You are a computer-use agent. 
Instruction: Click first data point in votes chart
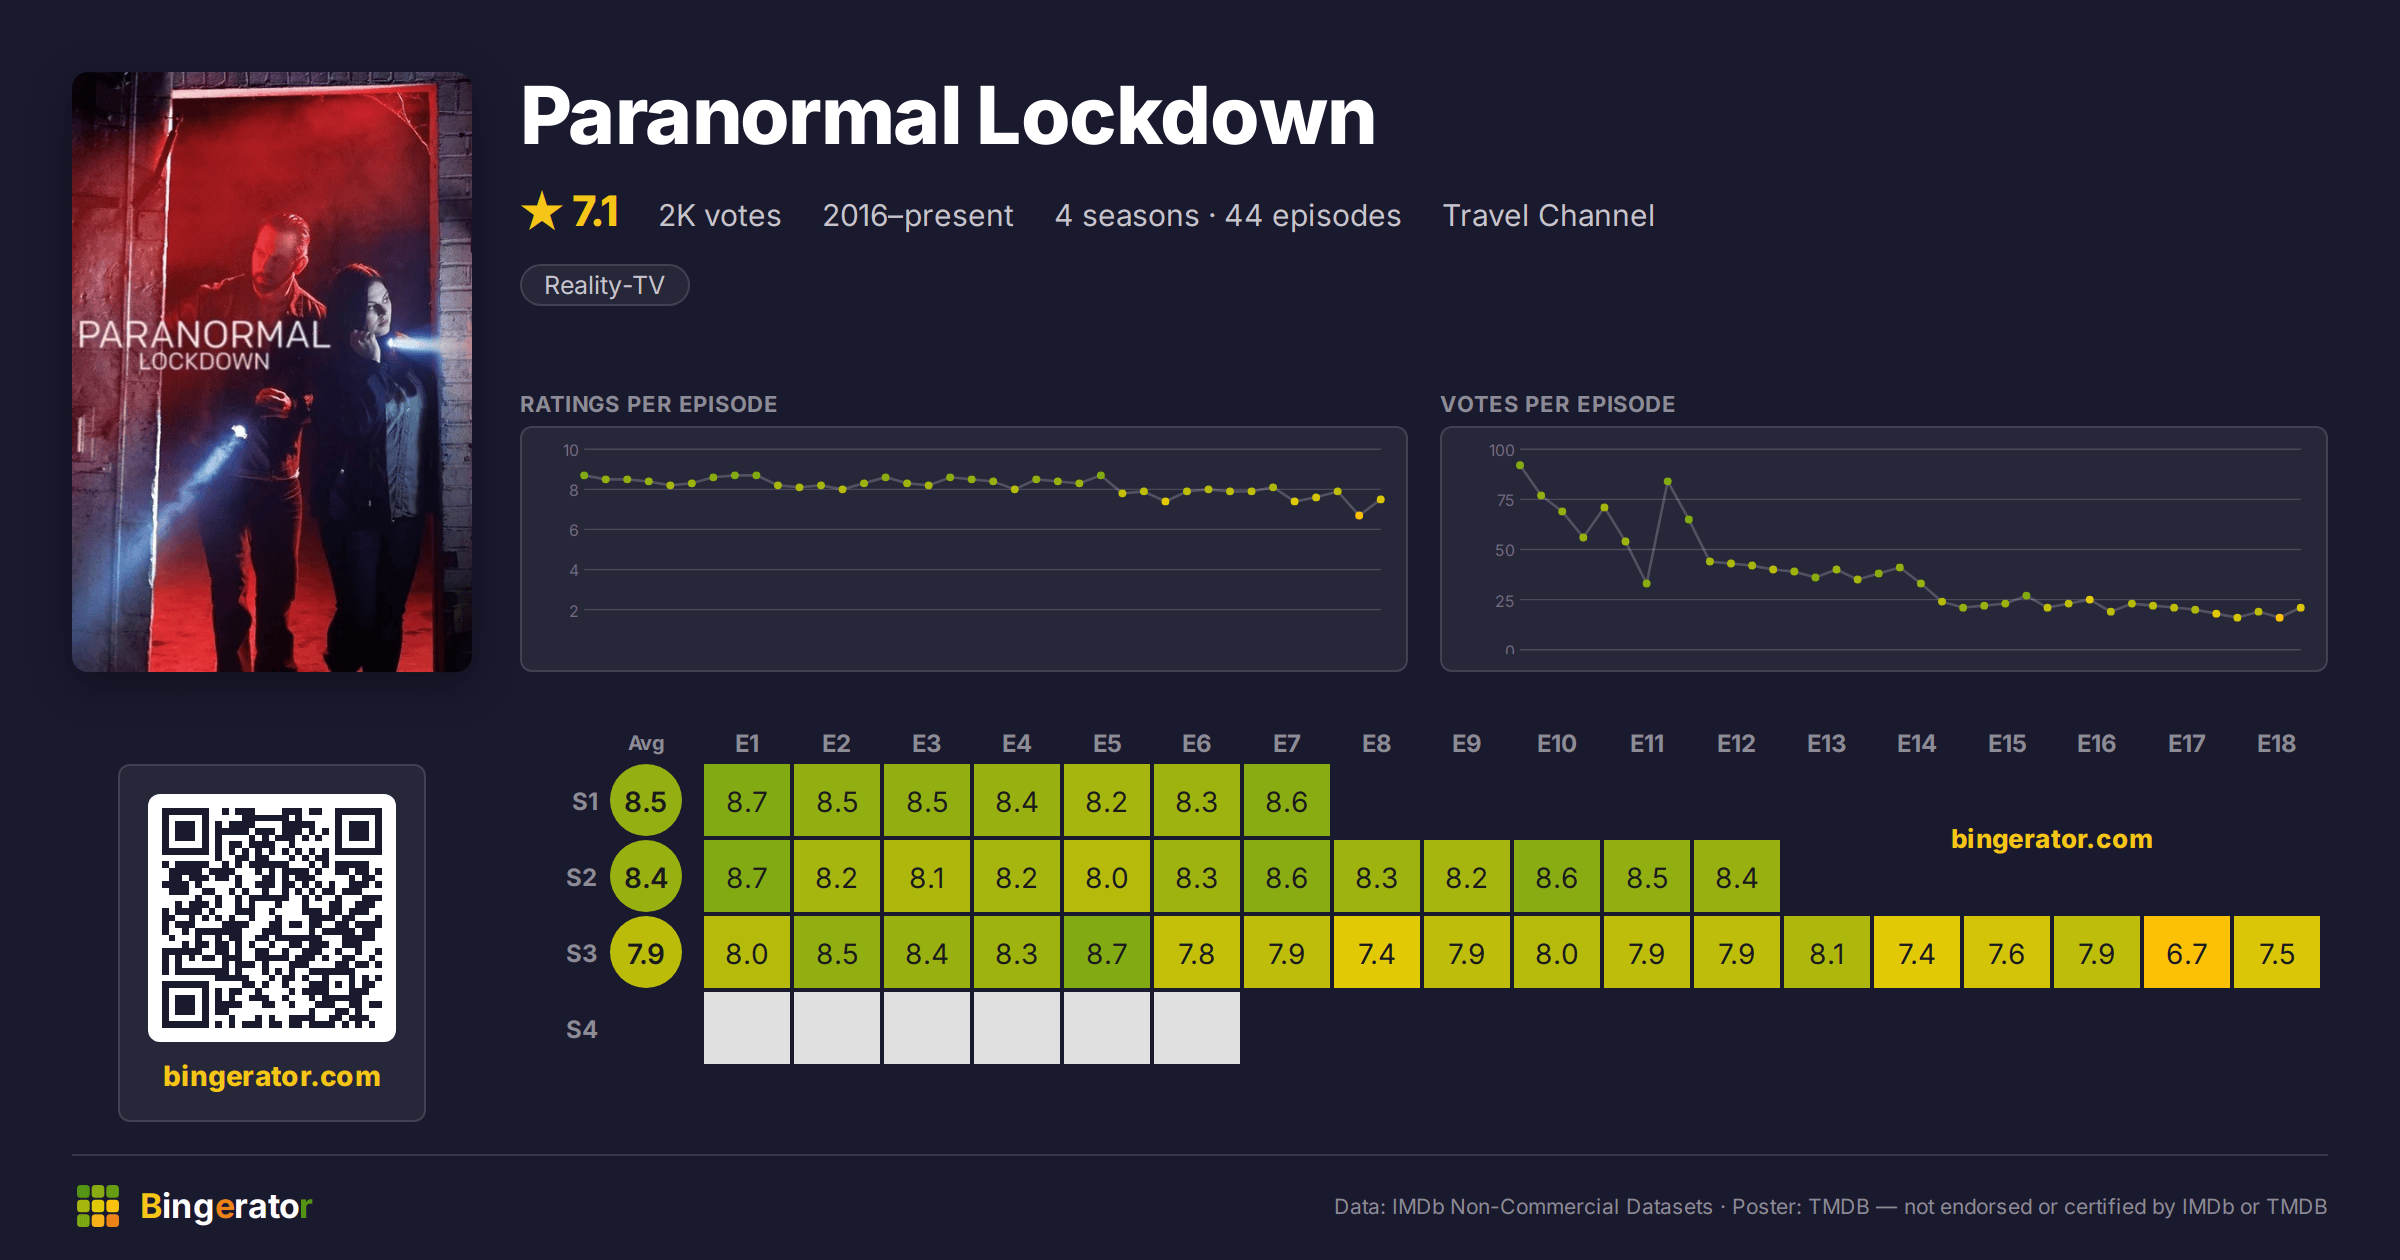point(1520,465)
